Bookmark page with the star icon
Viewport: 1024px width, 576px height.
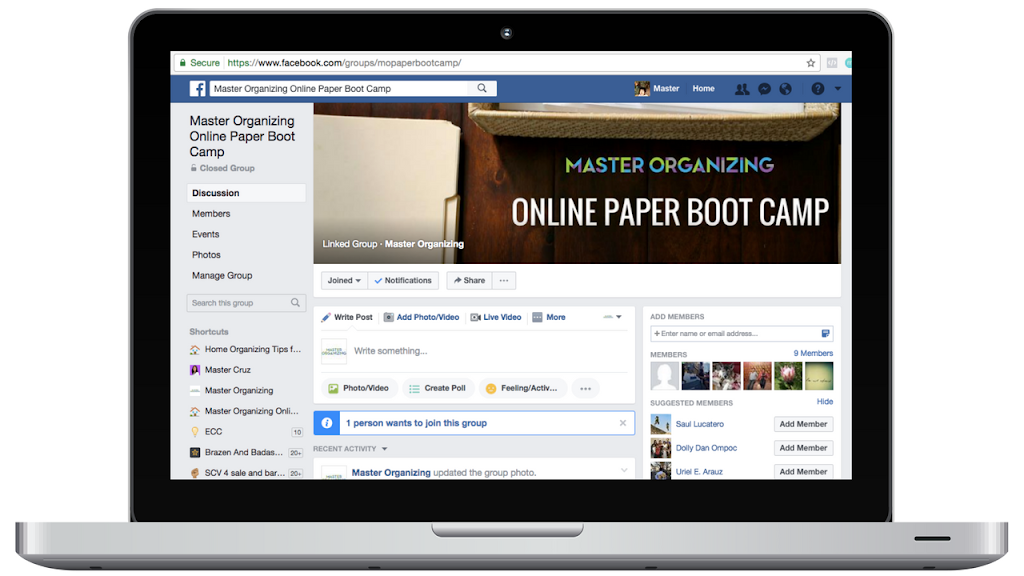(810, 63)
